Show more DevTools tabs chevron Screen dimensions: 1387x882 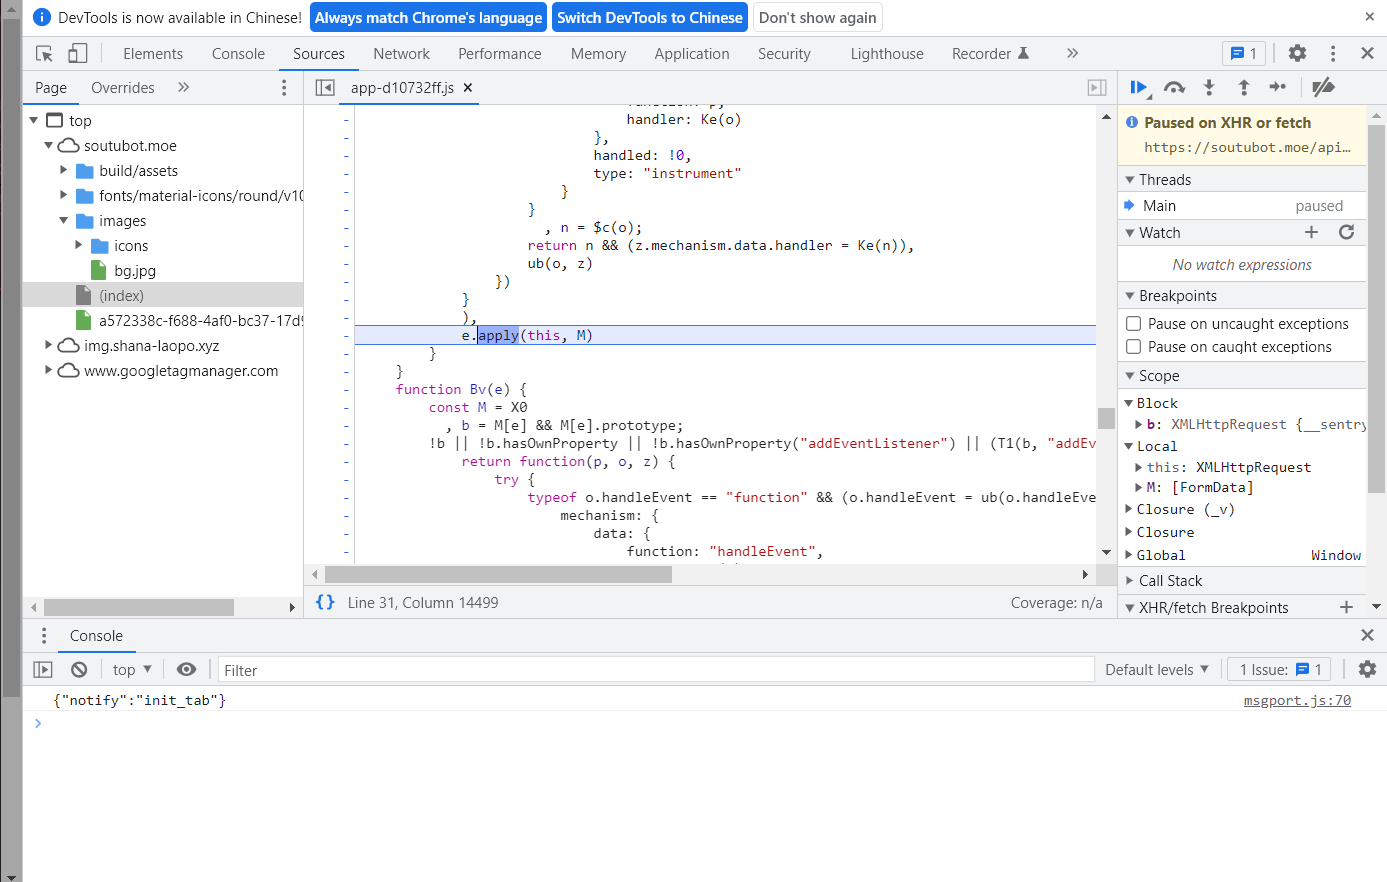point(1072,54)
